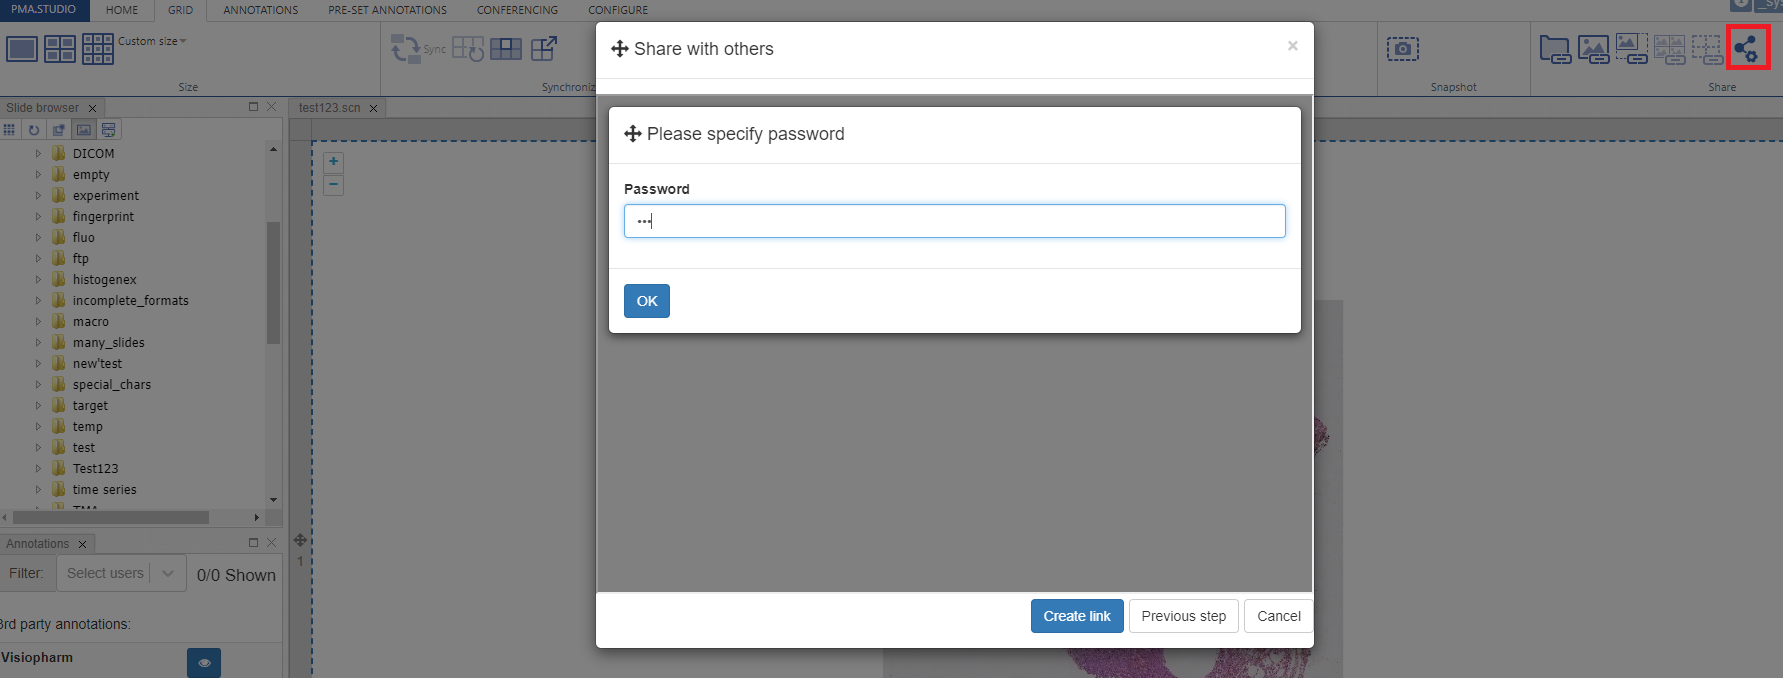Click the Create link button
This screenshot has height=678, width=1783.
1076,616
